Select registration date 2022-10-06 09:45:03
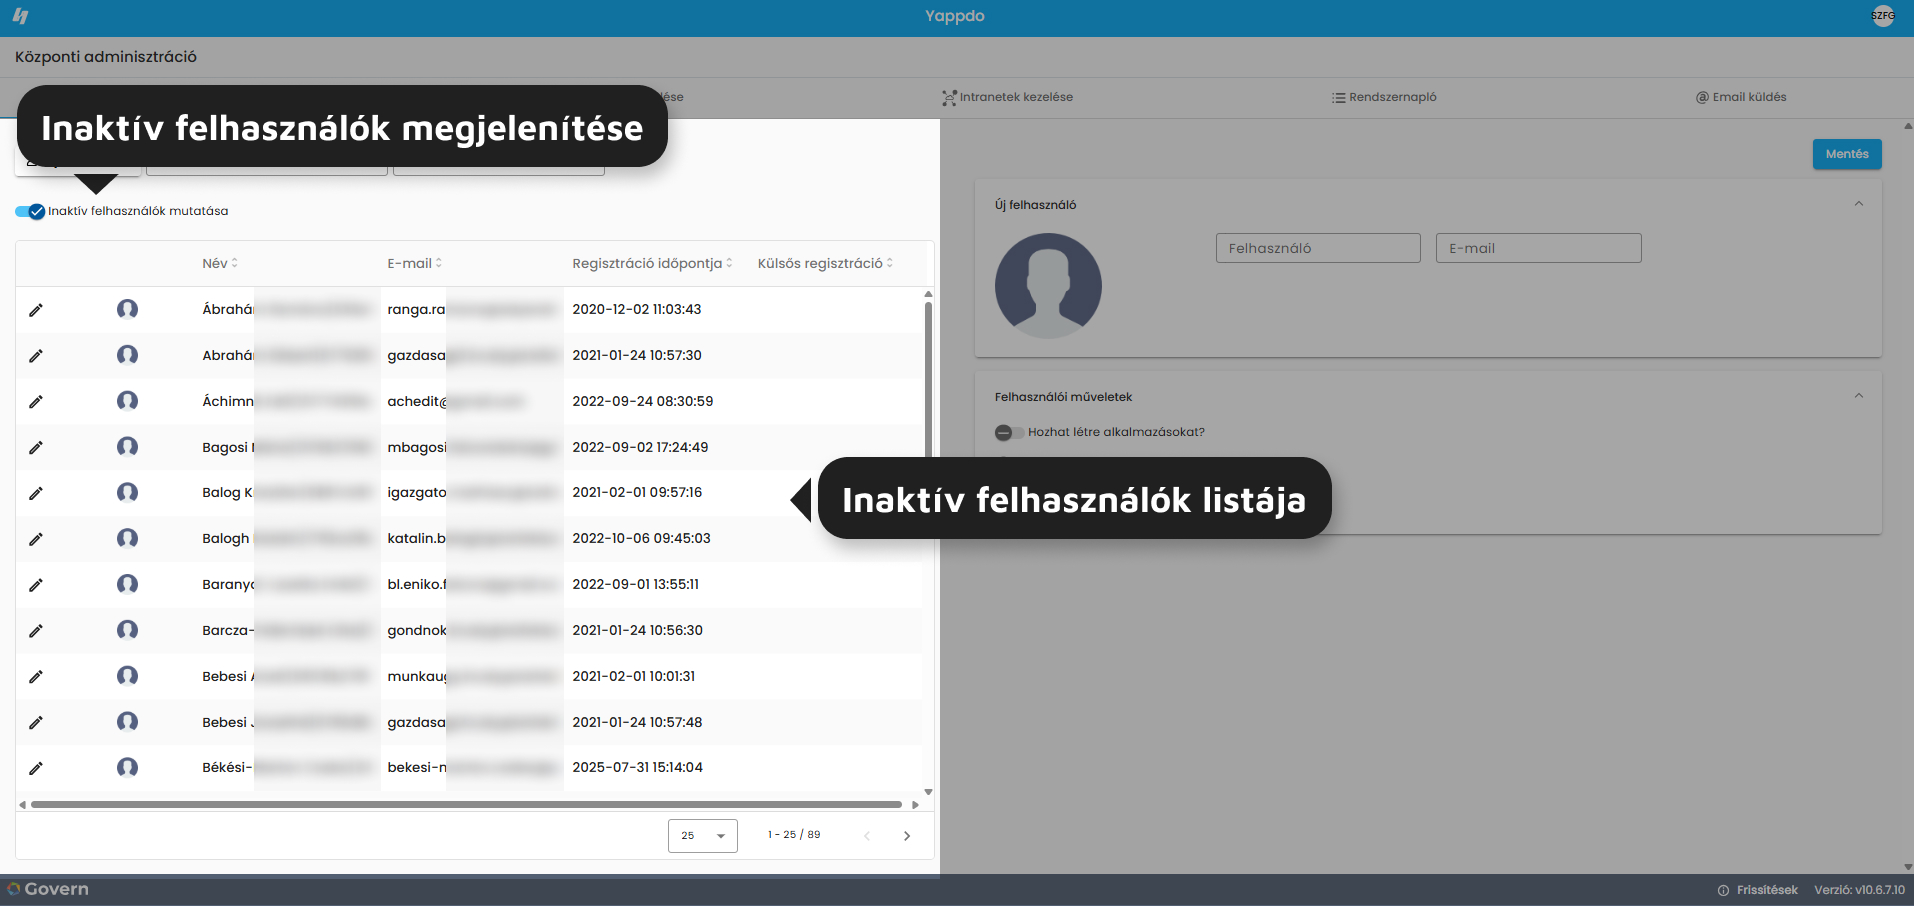Image resolution: width=1914 pixels, height=906 pixels. coord(641,538)
